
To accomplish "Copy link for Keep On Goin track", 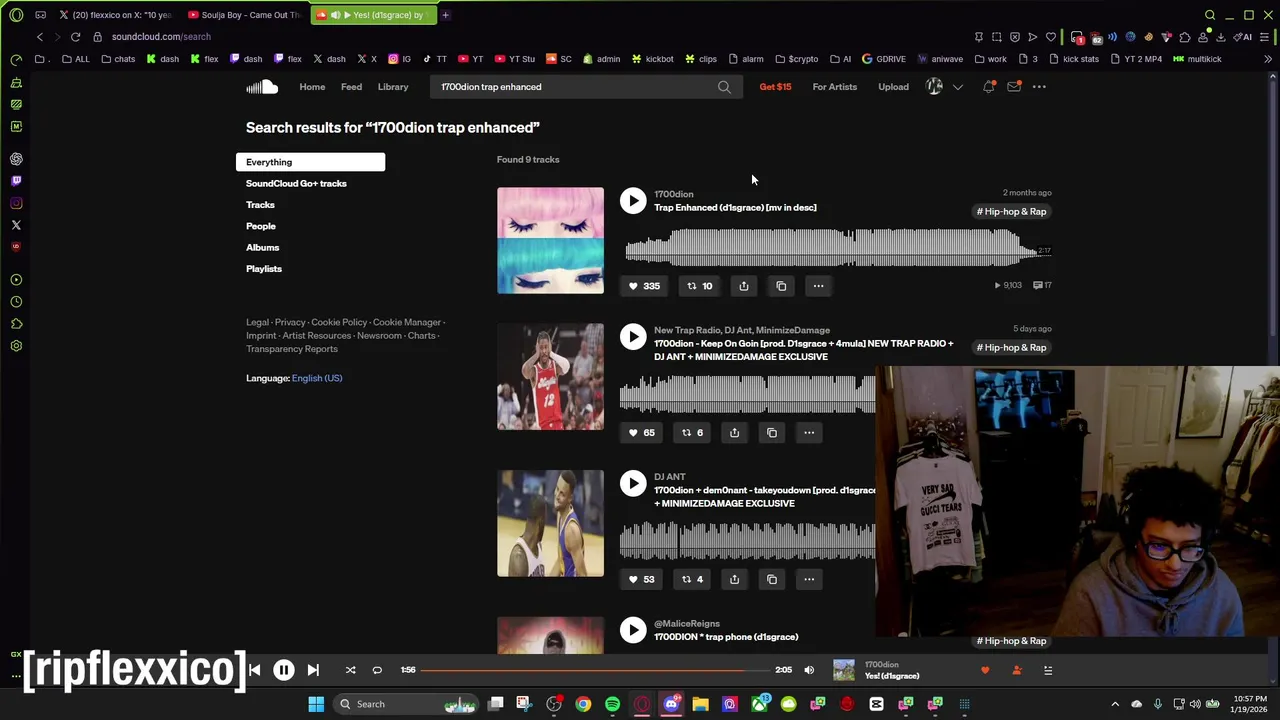I will click(x=772, y=433).
